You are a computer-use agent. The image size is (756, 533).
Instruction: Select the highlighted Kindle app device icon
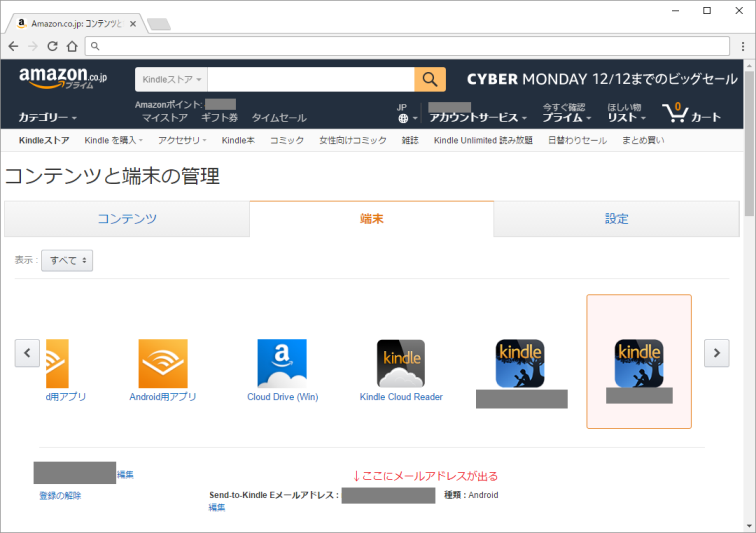coord(639,363)
